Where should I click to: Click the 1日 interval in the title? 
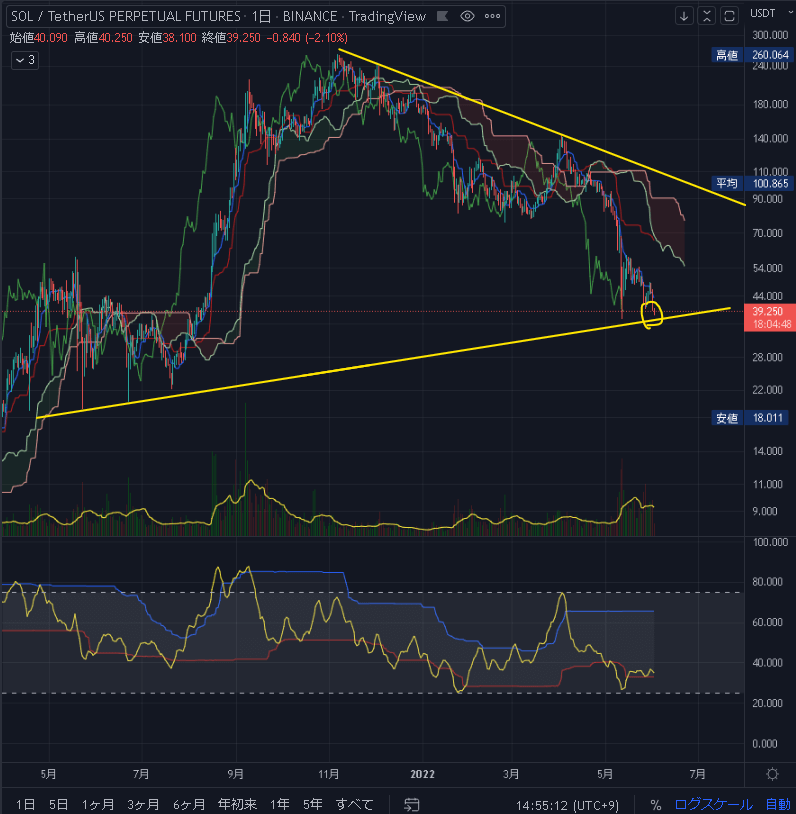(x=261, y=17)
